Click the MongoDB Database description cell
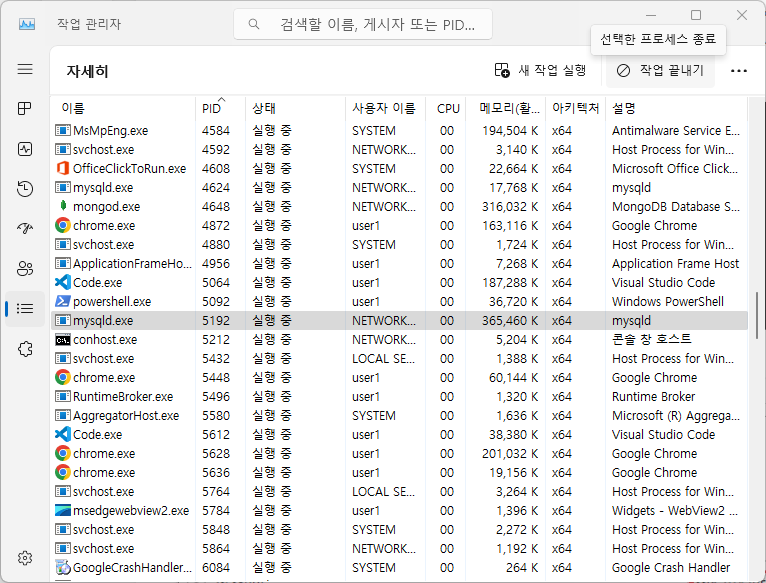Screen dimensions: 766x583 click(676, 207)
